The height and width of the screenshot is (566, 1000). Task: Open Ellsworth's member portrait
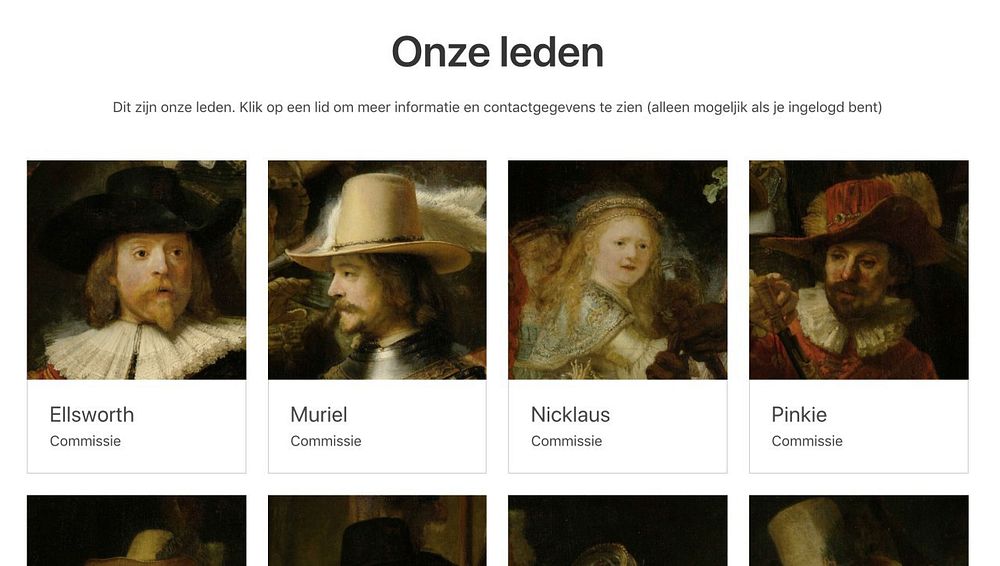[x=136, y=270]
